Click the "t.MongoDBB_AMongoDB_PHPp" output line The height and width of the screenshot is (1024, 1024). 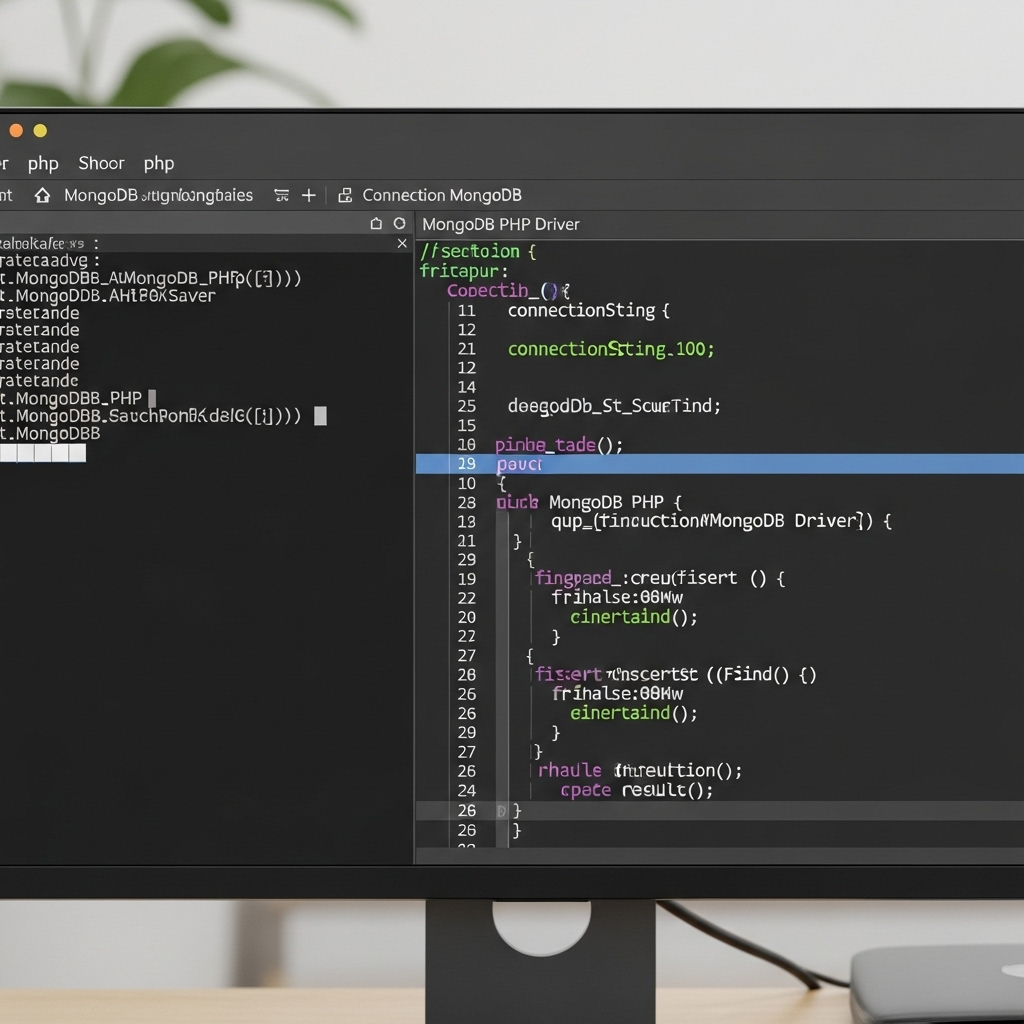pyautogui.click(x=151, y=278)
